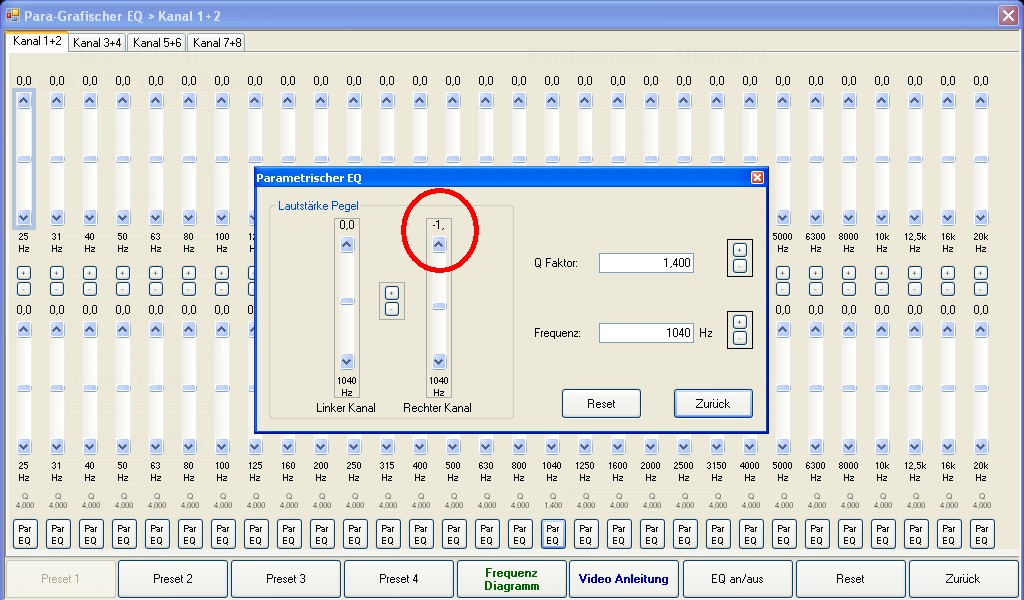1024x600 pixels.
Task: Open Kanal 5+6 tab
Action: click(x=157, y=43)
